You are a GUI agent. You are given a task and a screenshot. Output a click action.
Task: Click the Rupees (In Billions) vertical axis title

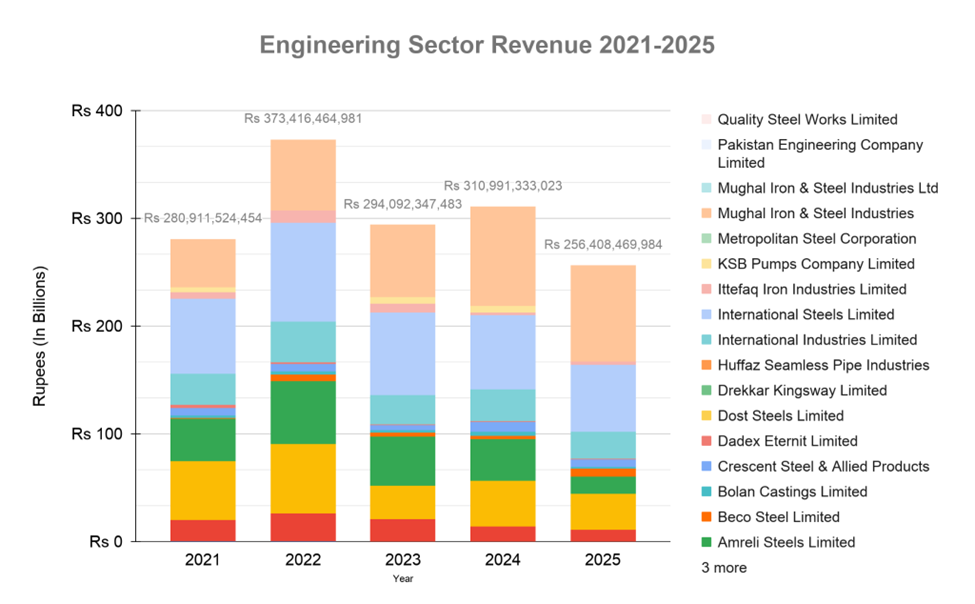(x=41, y=336)
